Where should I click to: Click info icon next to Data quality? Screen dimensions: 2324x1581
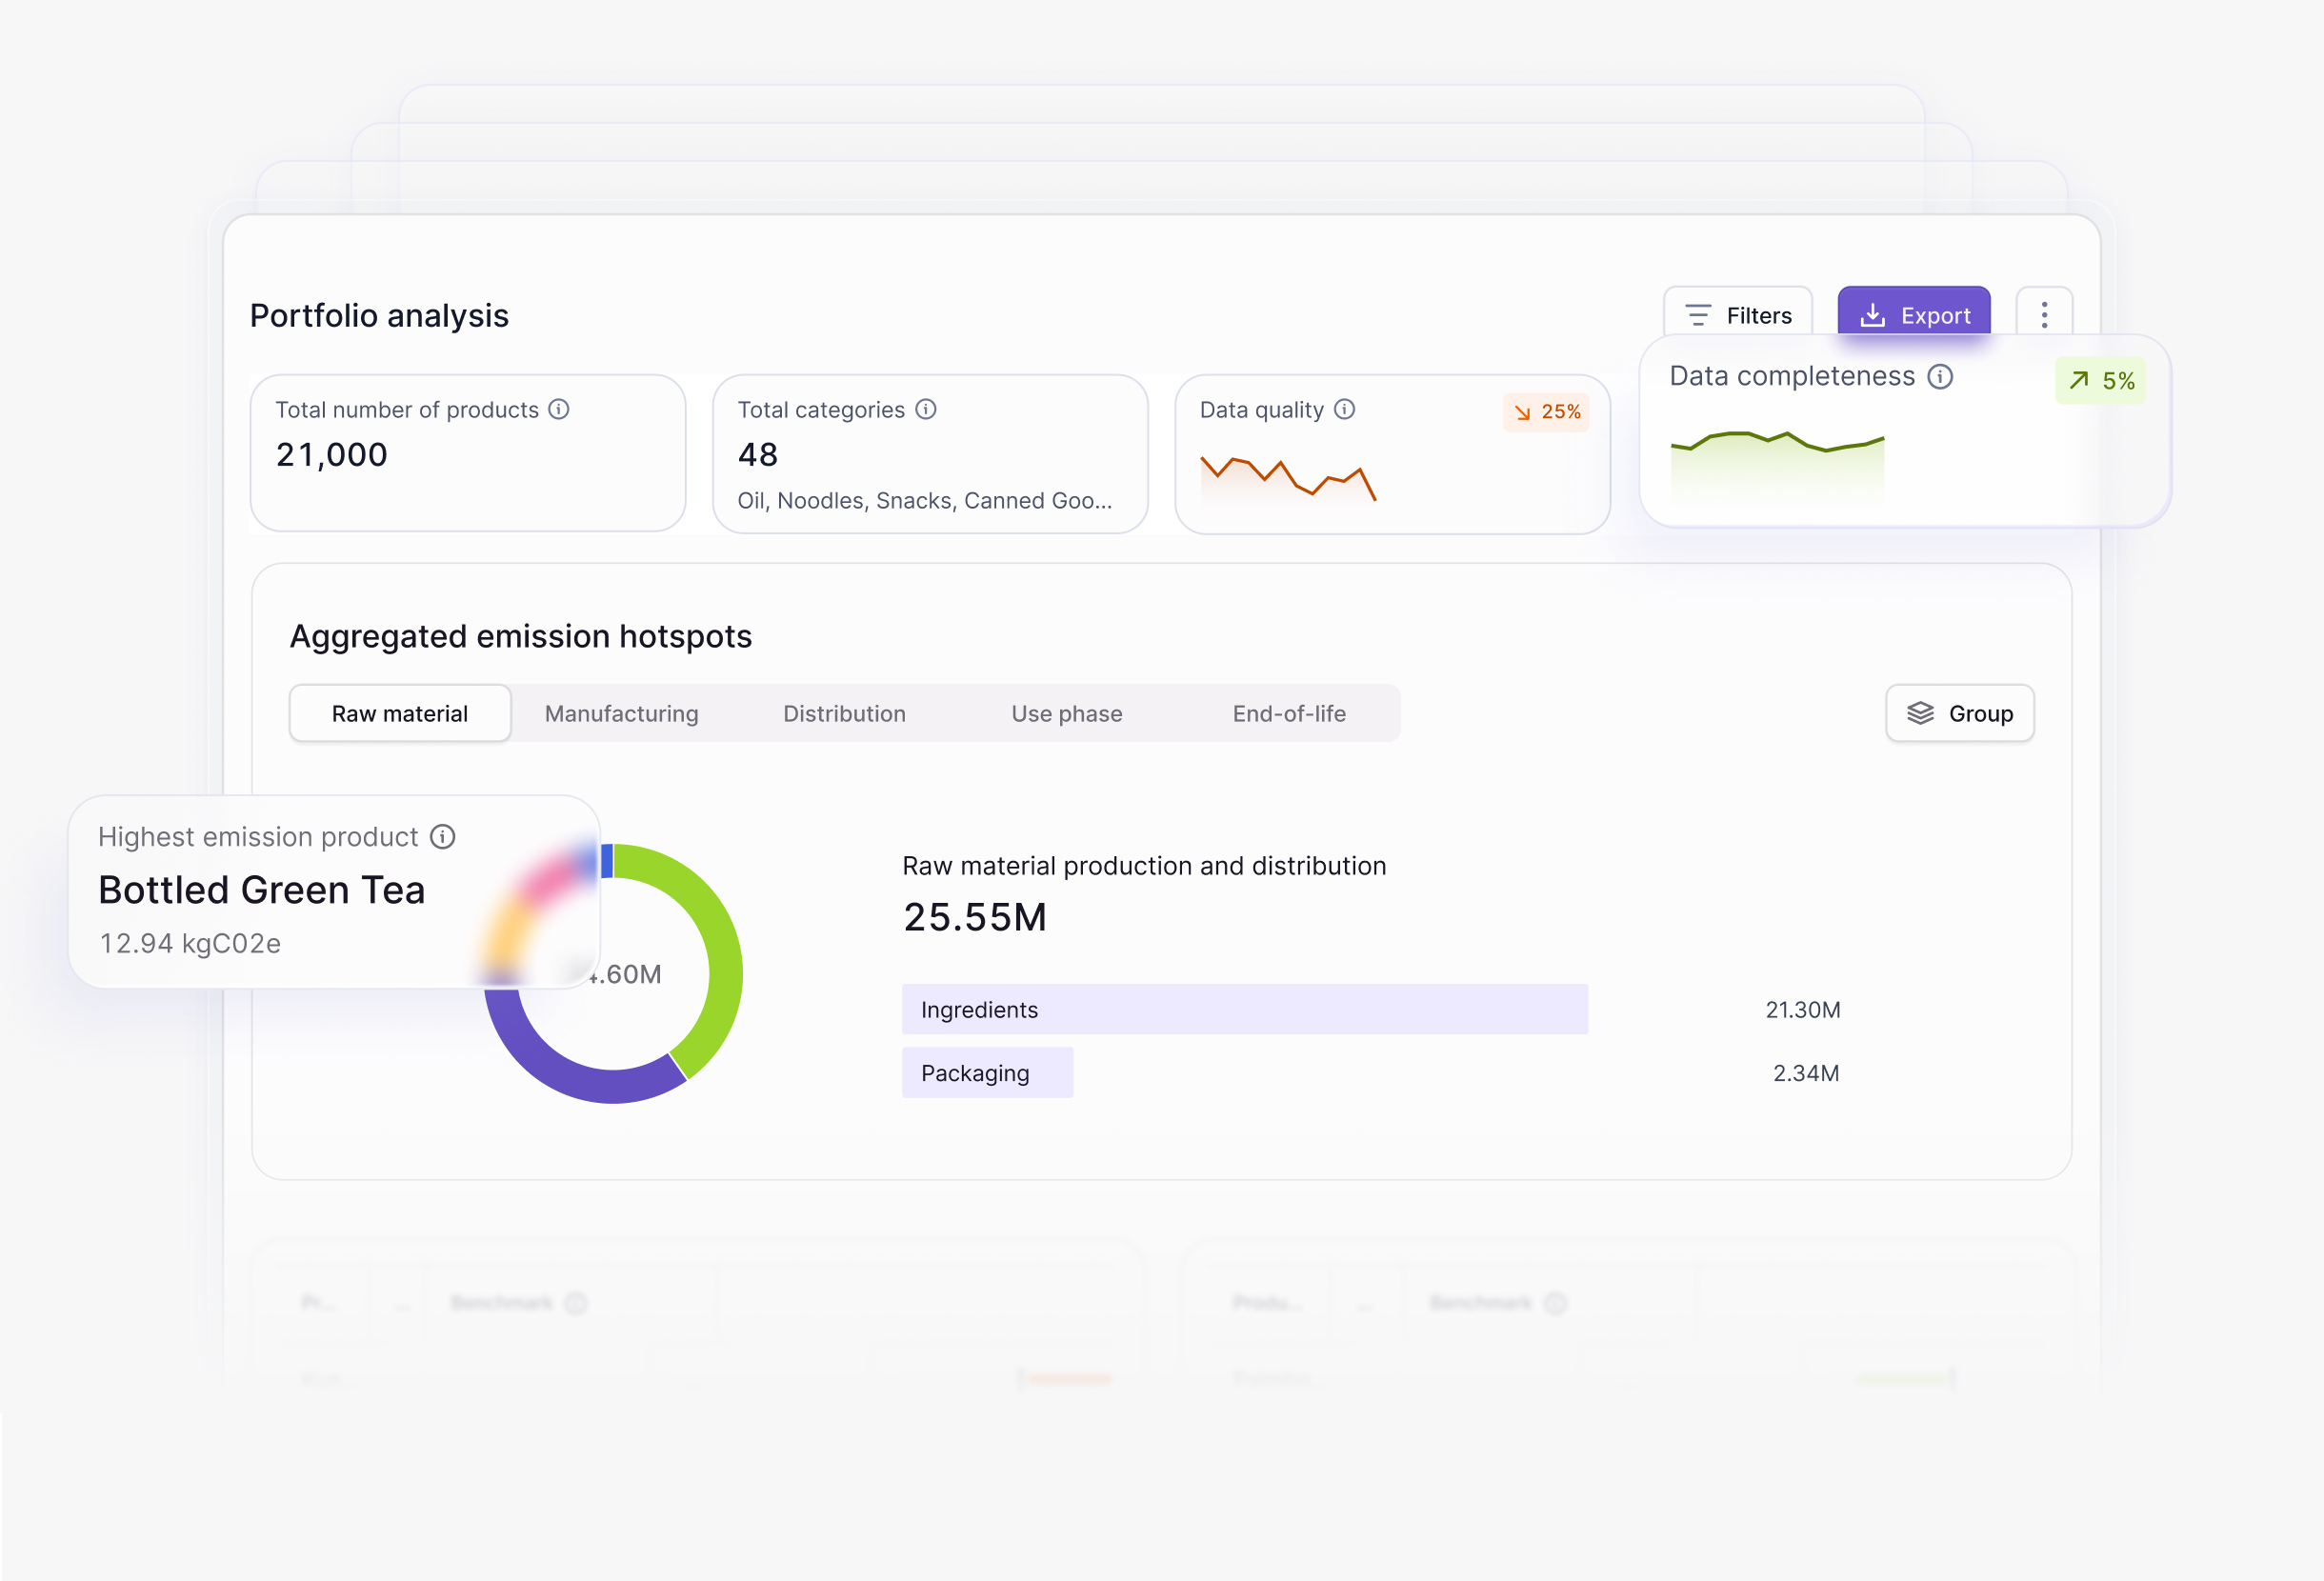(1344, 409)
